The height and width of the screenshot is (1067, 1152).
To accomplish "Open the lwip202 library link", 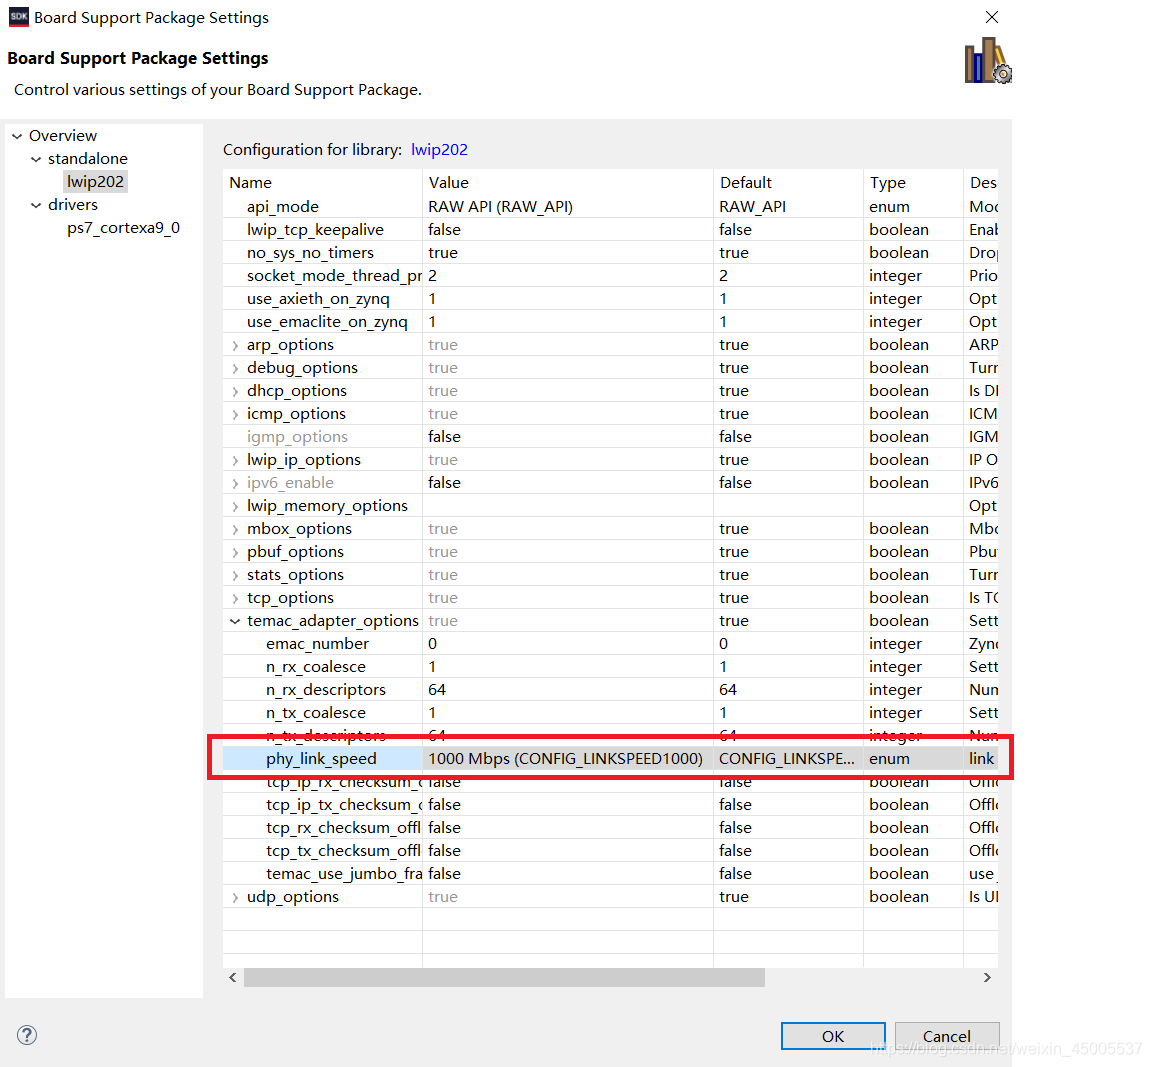I will tap(439, 149).
